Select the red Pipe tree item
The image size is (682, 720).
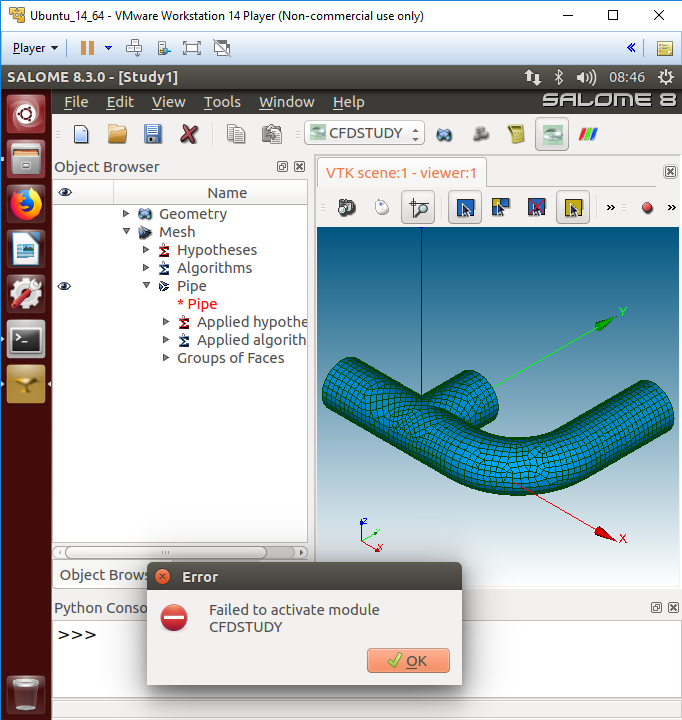tap(197, 304)
